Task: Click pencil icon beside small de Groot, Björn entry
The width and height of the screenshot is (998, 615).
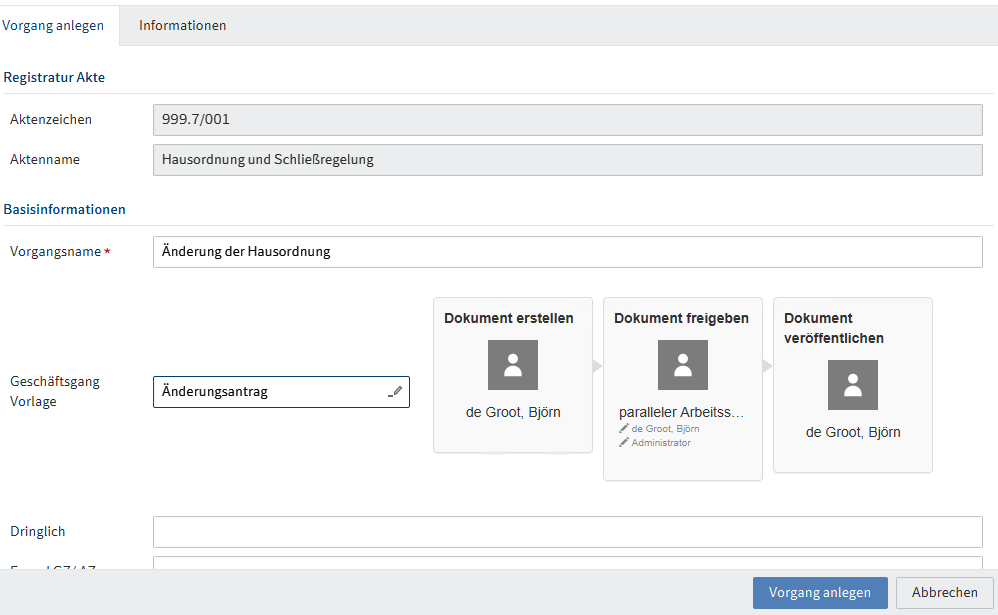Action: 624,428
